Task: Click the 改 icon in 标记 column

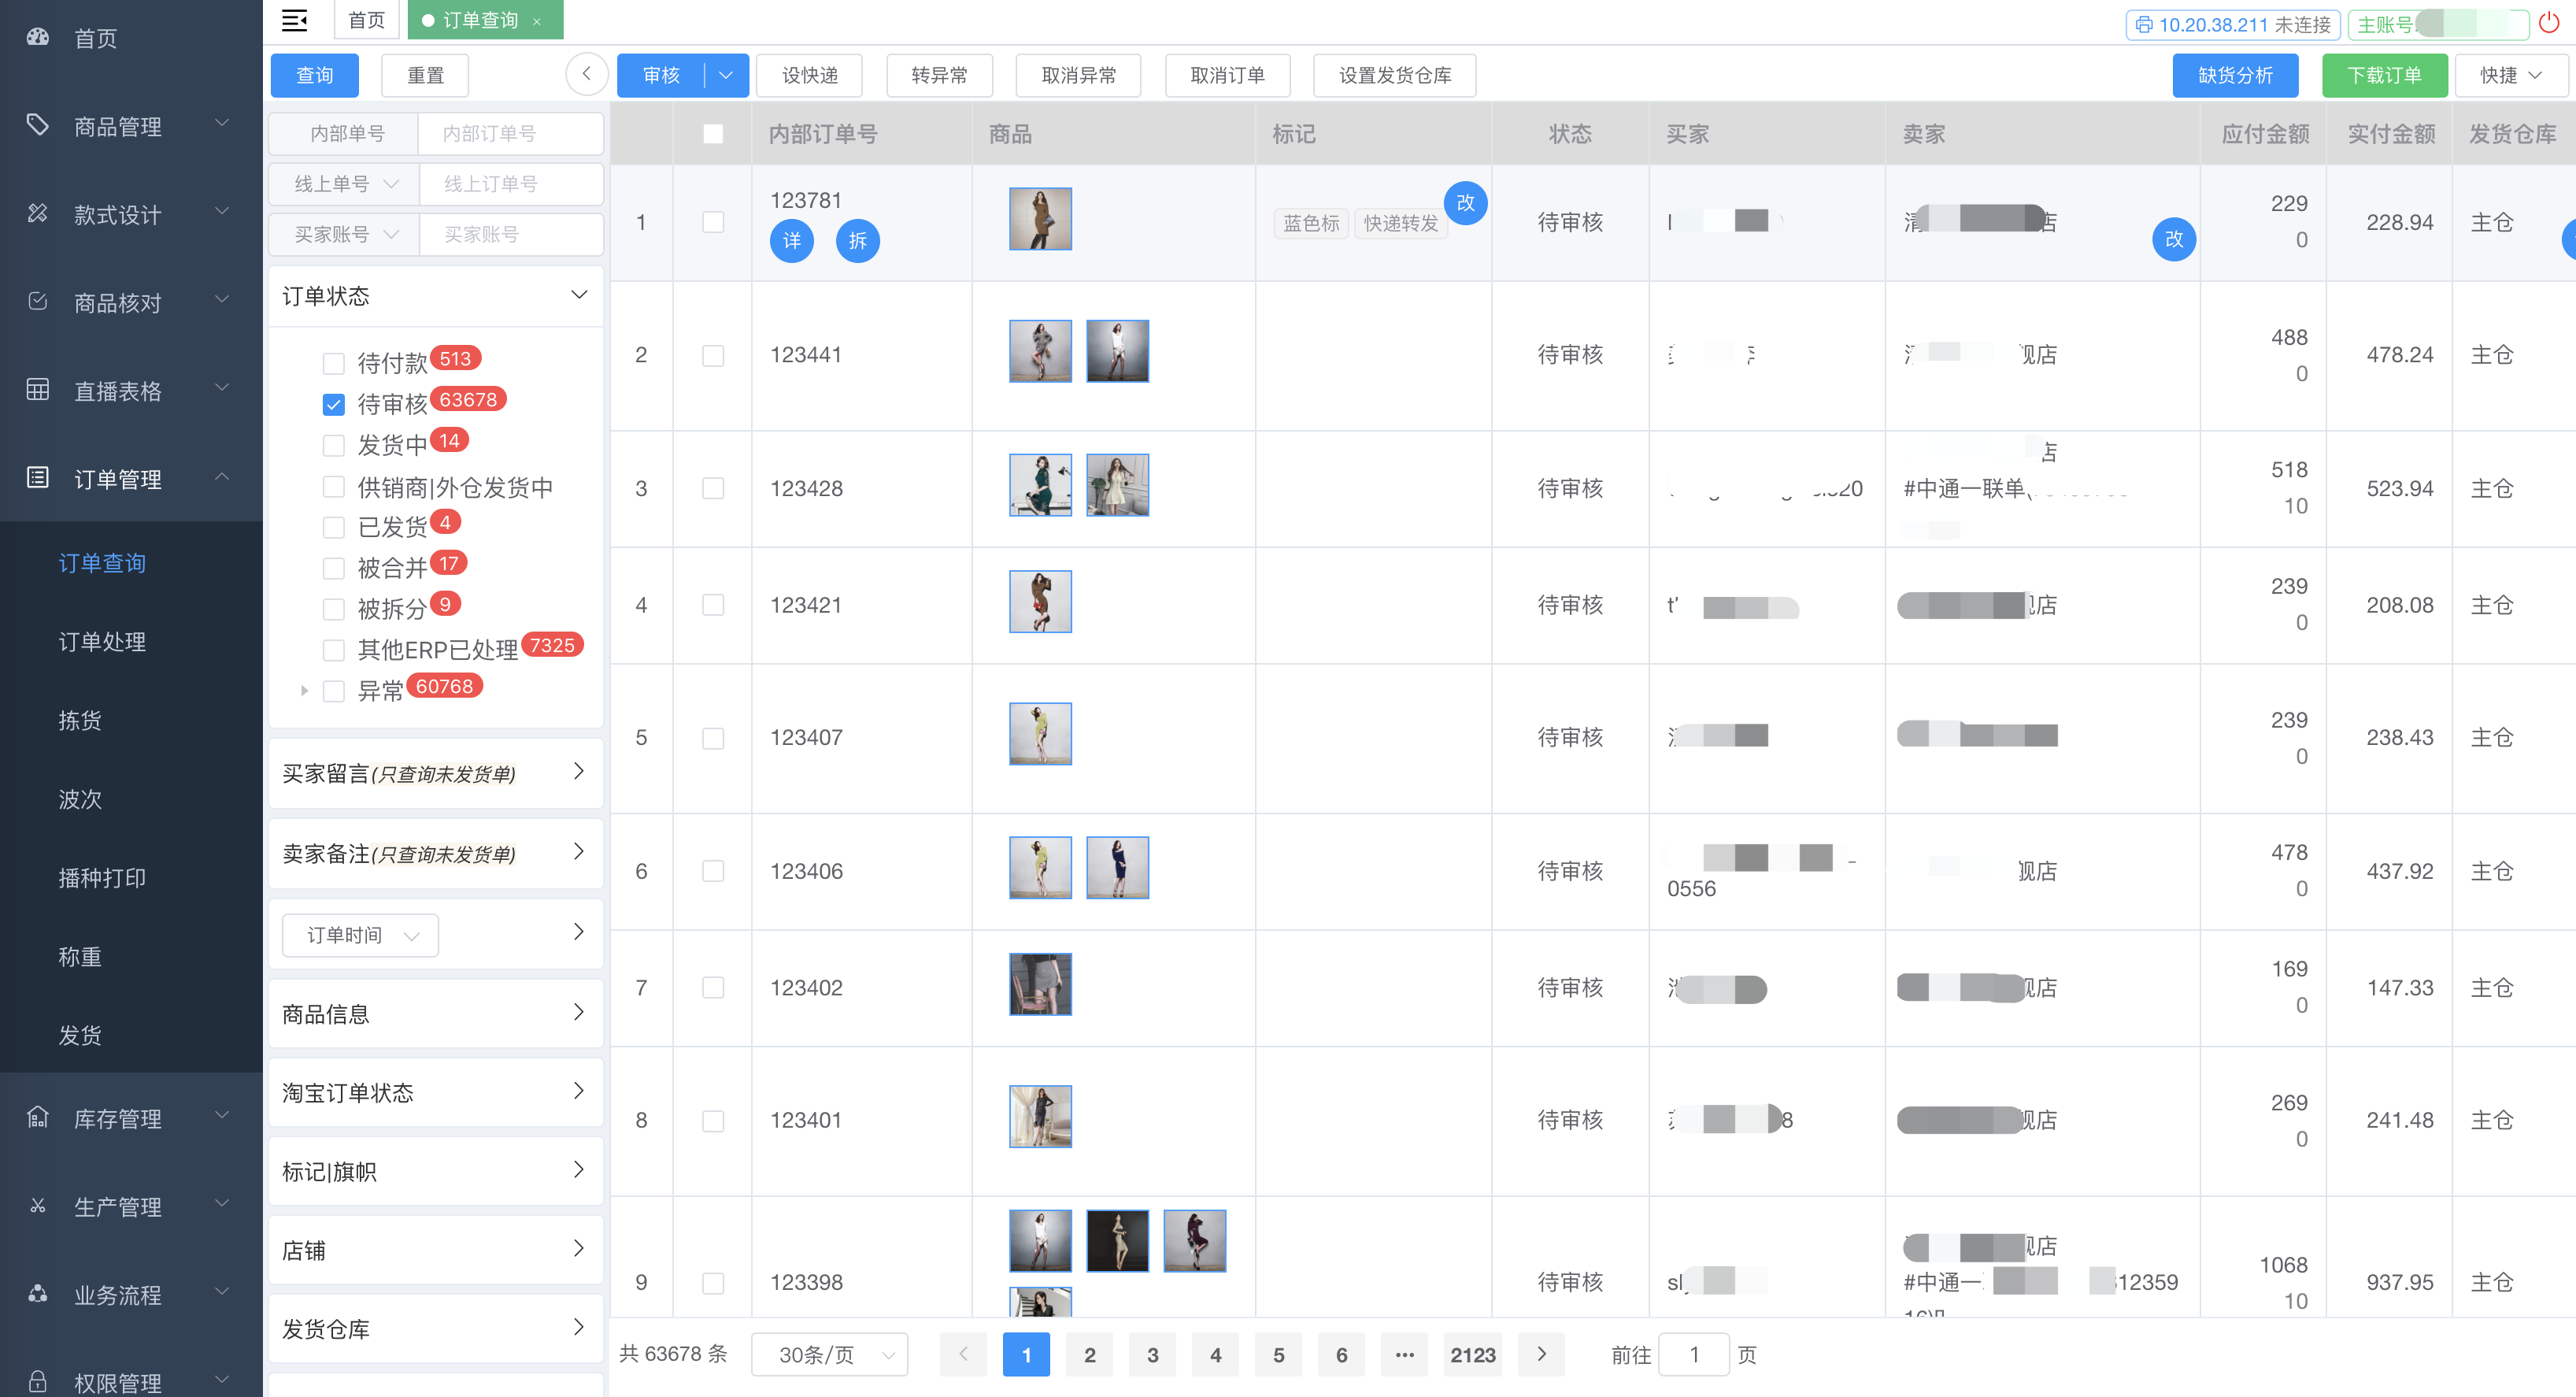Action: (1465, 203)
